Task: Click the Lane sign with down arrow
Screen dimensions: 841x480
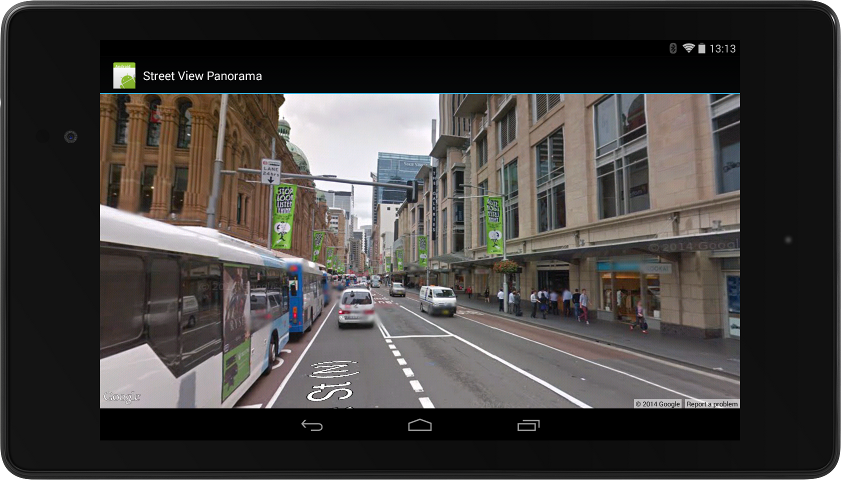Action: tap(271, 171)
